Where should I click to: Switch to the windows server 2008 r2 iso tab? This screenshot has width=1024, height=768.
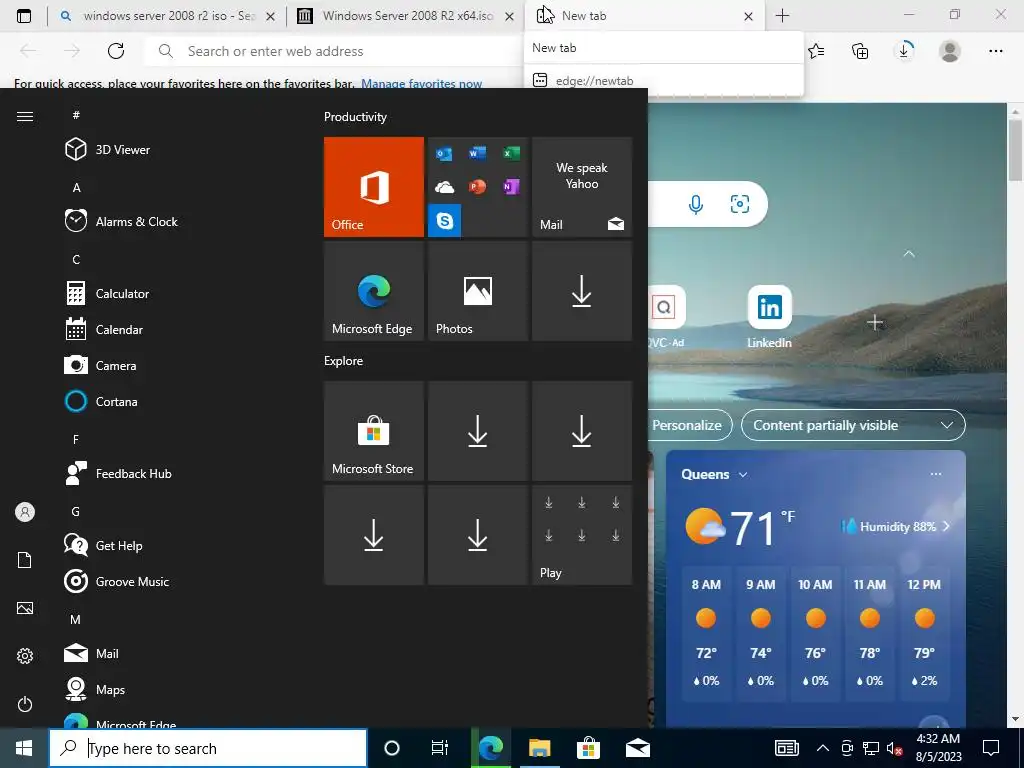pyautogui.click(x=166, y=16)
